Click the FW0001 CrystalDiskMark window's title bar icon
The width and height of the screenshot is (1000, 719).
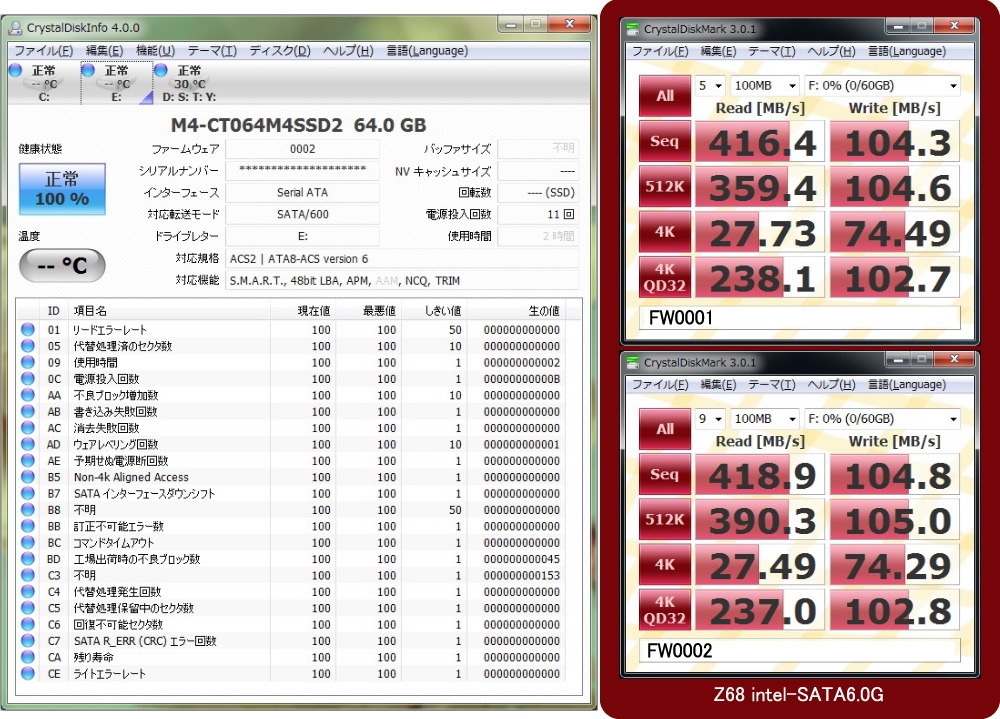[633, 29]
